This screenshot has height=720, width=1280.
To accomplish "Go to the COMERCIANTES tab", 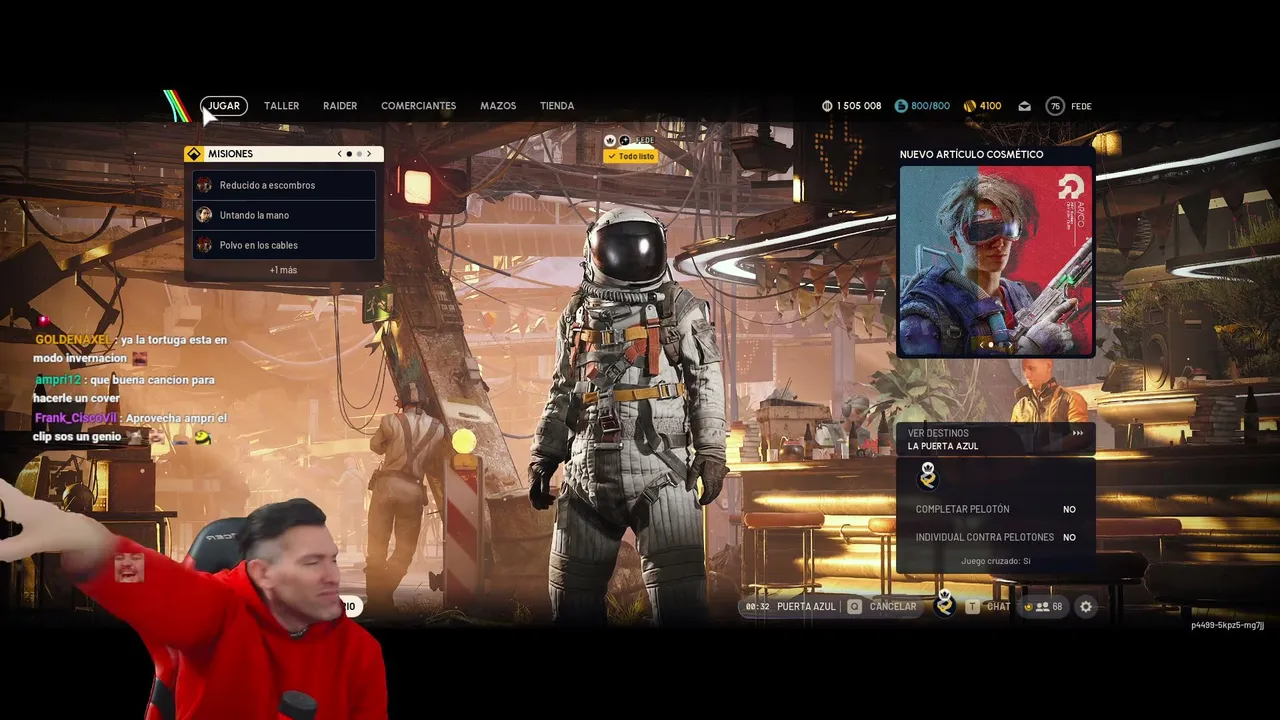I will pos(418,106).
